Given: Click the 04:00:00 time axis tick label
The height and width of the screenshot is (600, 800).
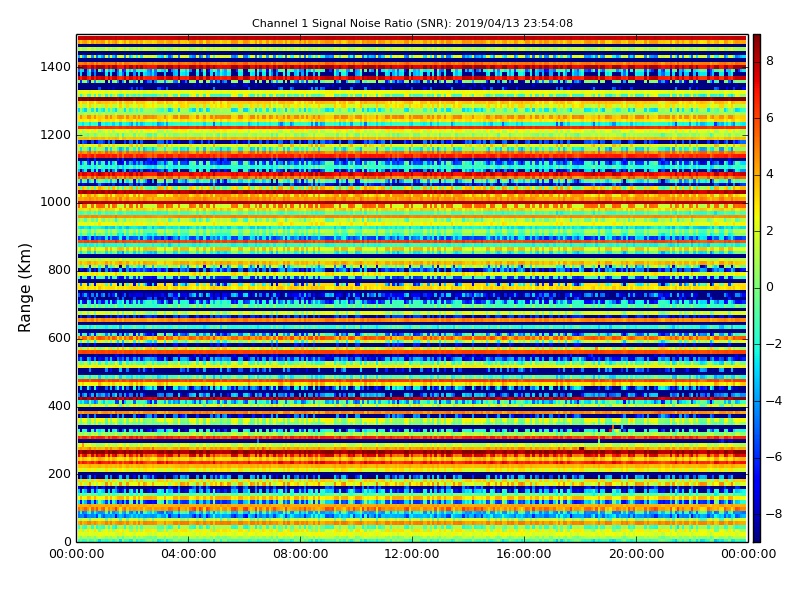Looking at the screenshot, I should point(188,555).
